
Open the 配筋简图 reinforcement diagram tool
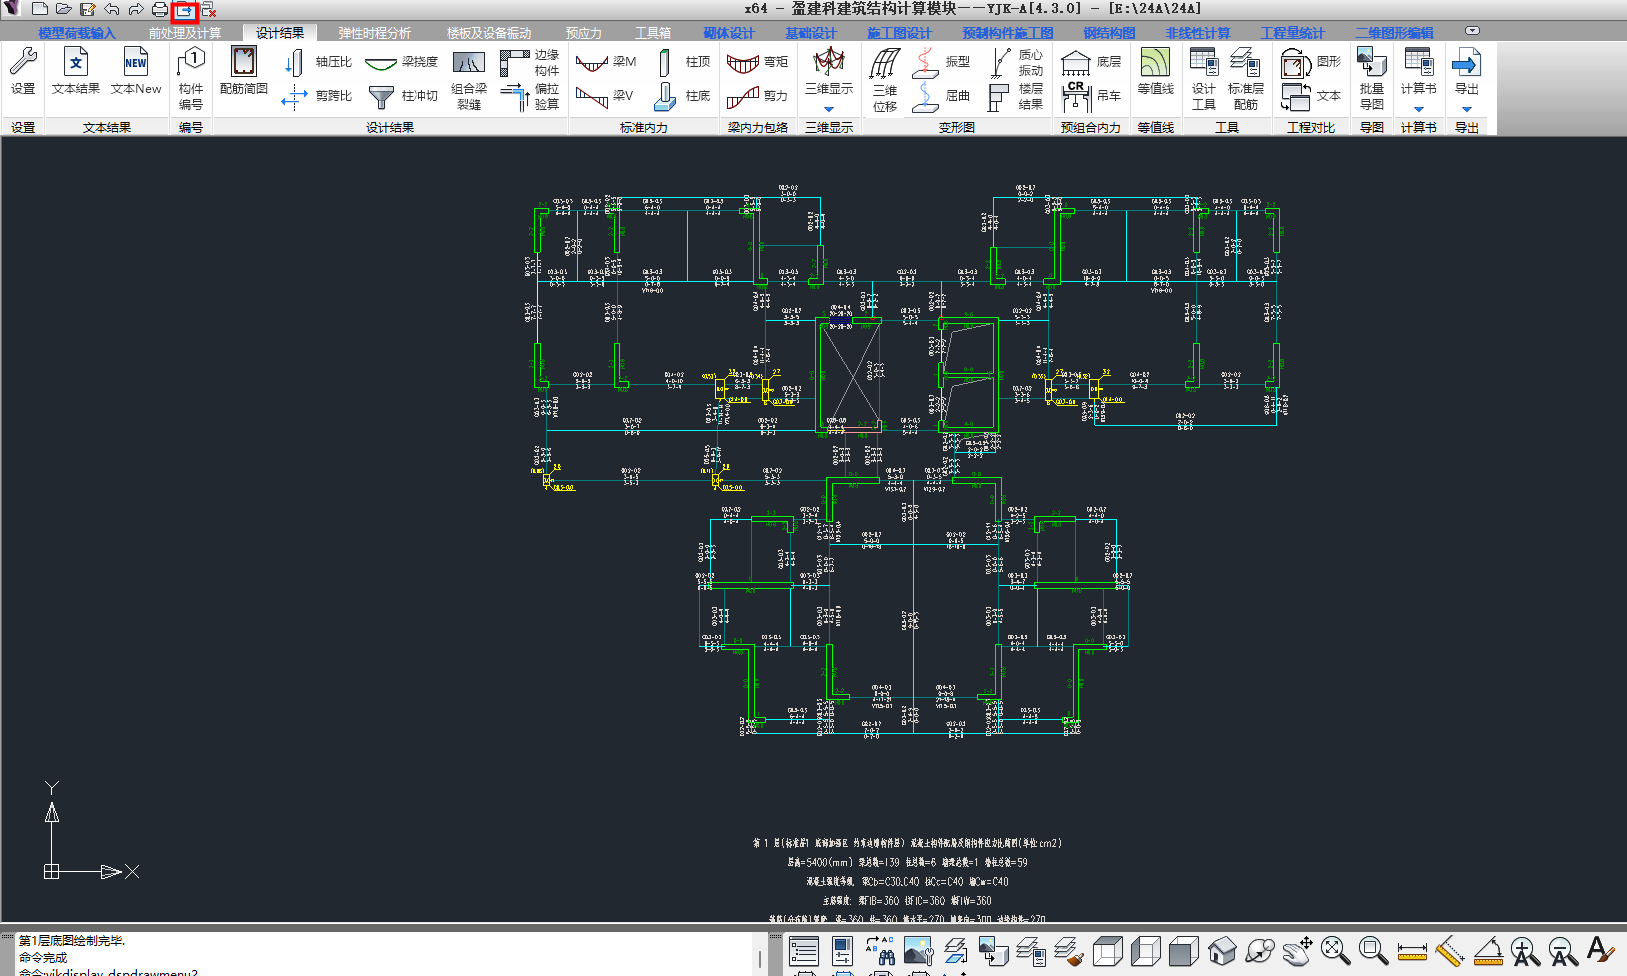(243, 72)
